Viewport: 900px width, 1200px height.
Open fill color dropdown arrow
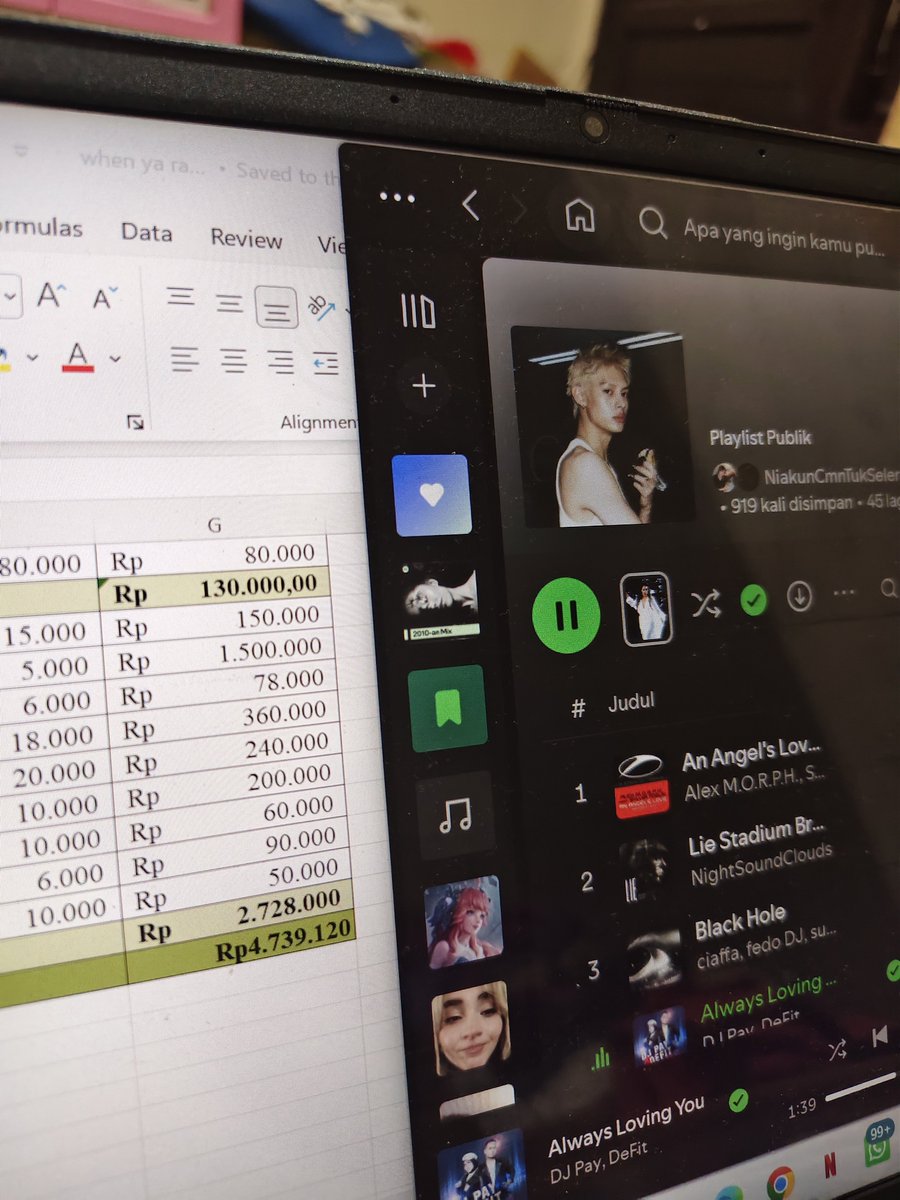(32, 356)
